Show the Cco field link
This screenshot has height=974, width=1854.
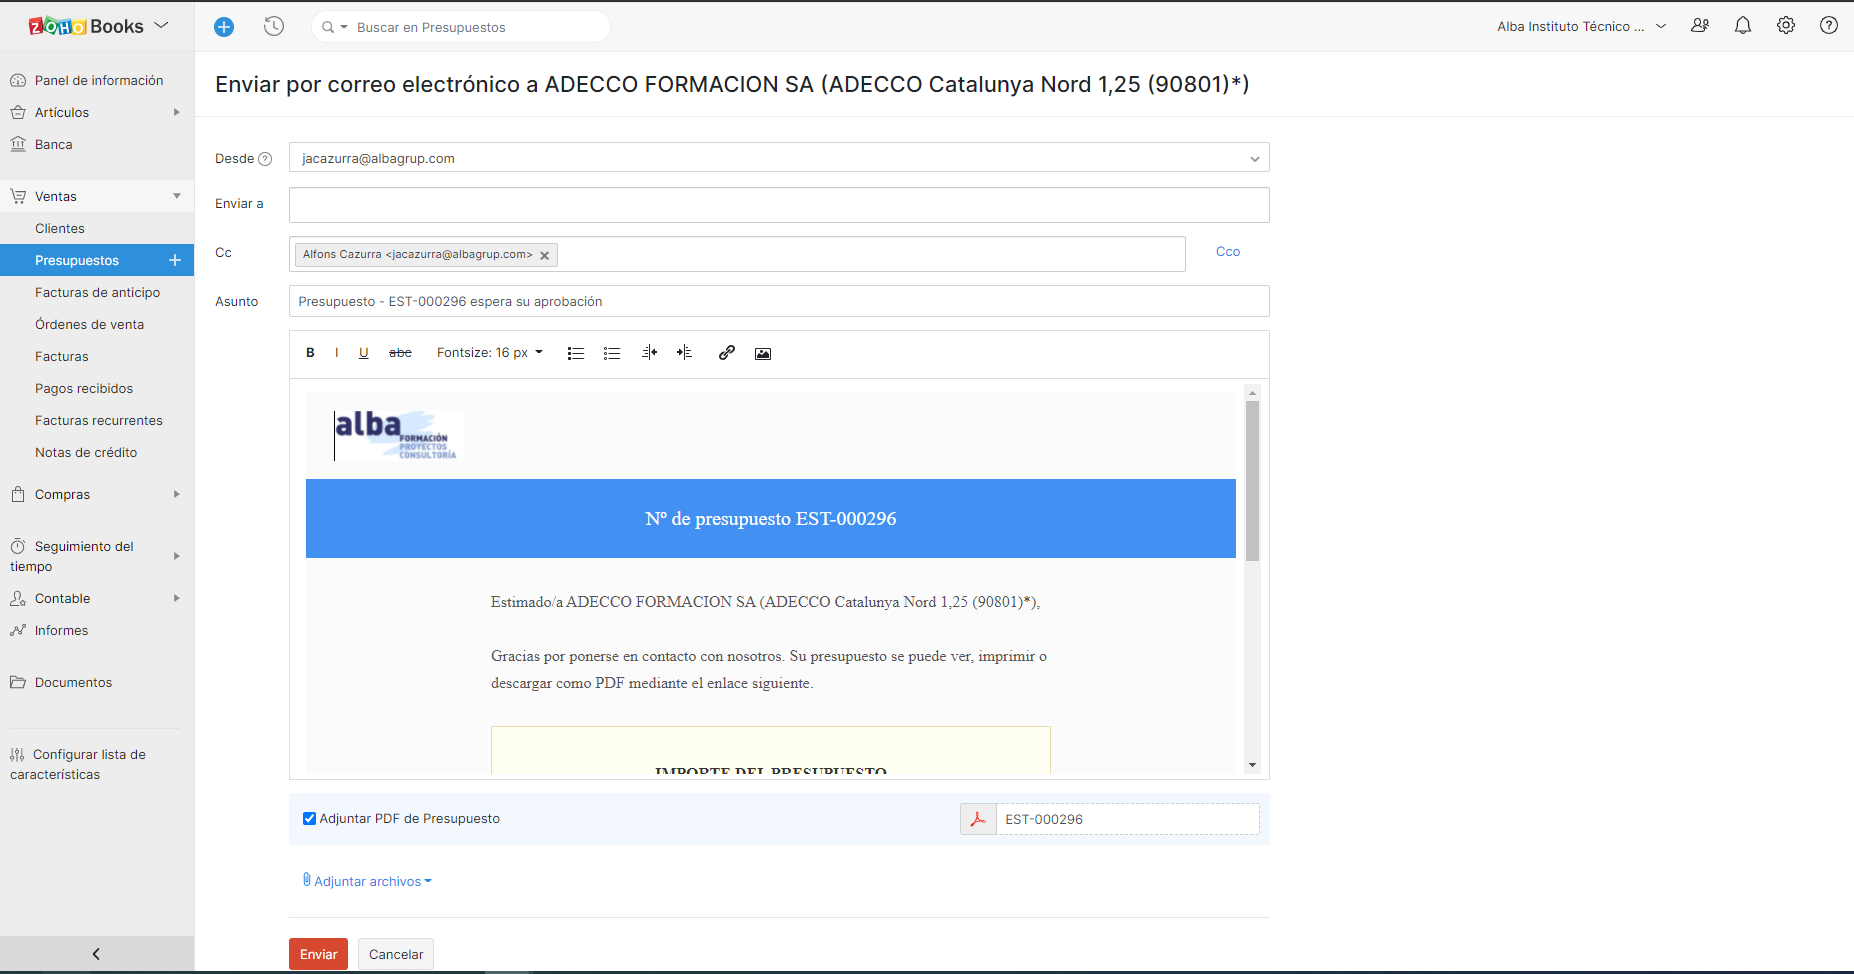pos(1228,252)
